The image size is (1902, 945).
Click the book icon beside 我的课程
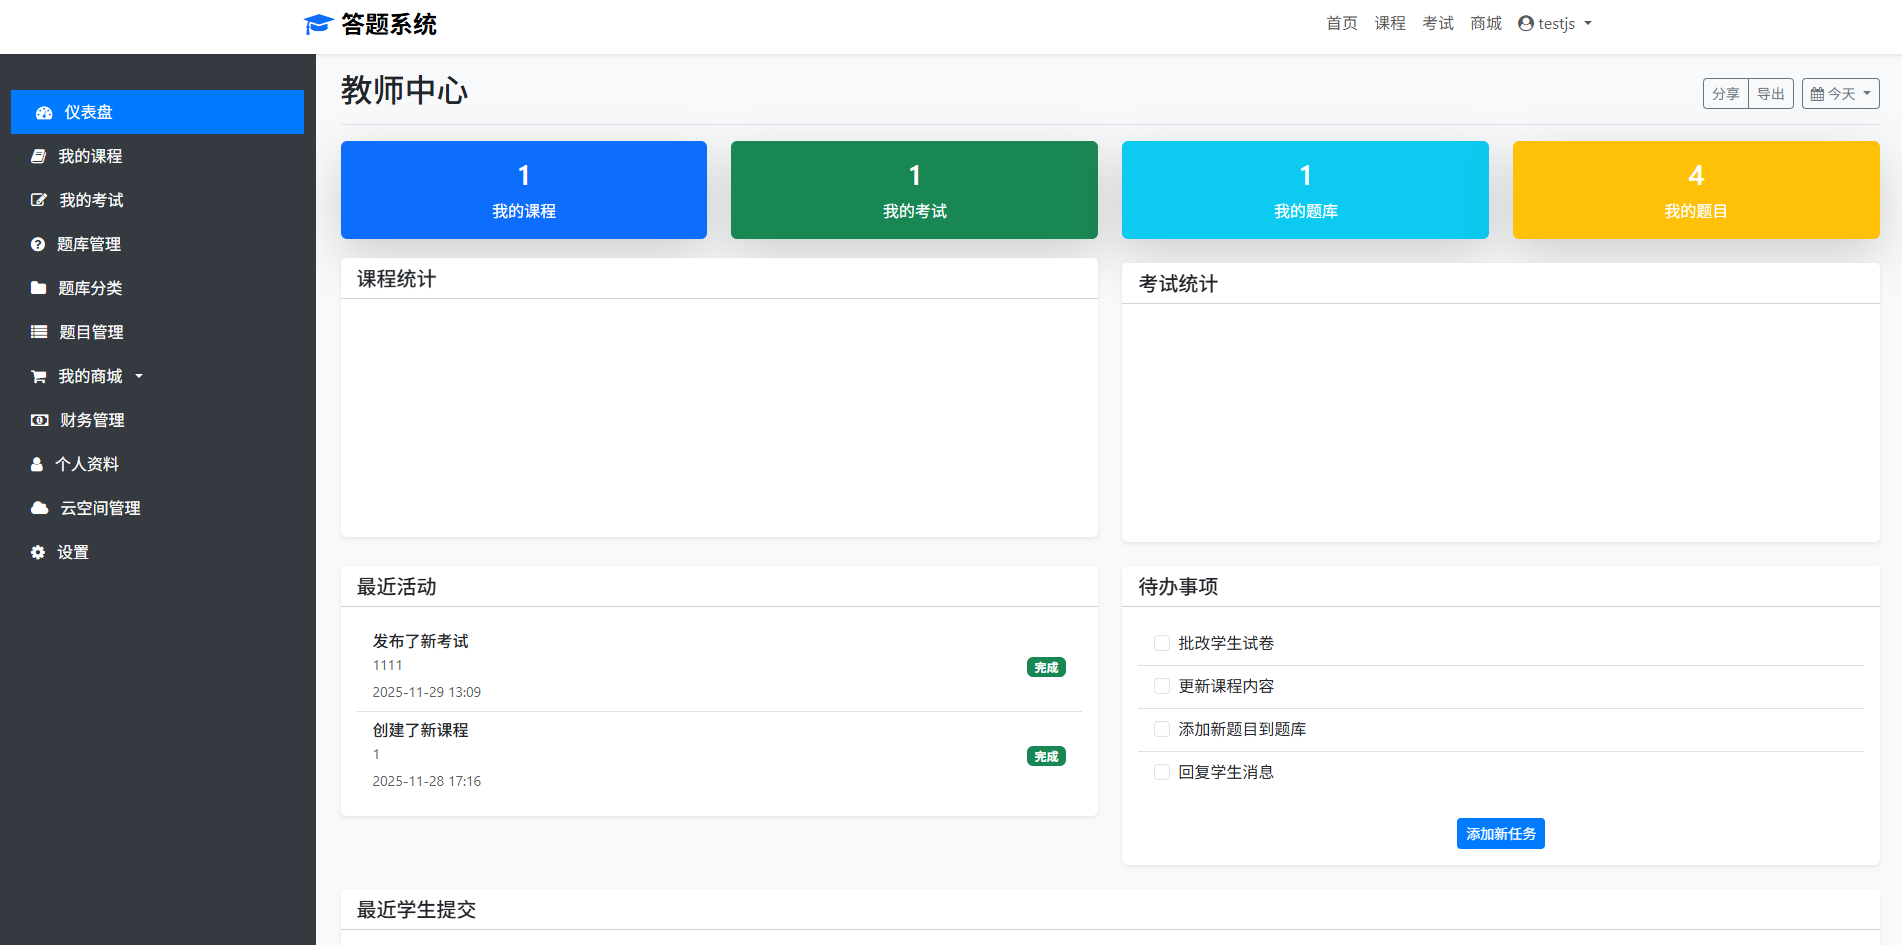(x=38, y=156)
